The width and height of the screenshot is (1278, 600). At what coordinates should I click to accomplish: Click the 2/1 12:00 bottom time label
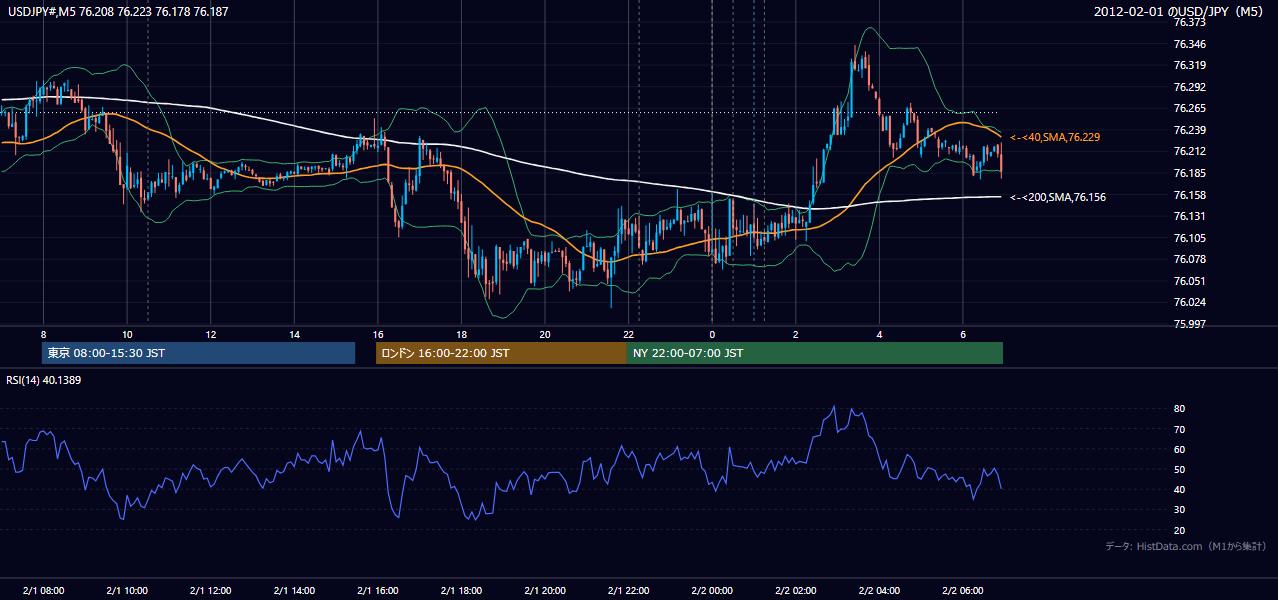[210, 590]
